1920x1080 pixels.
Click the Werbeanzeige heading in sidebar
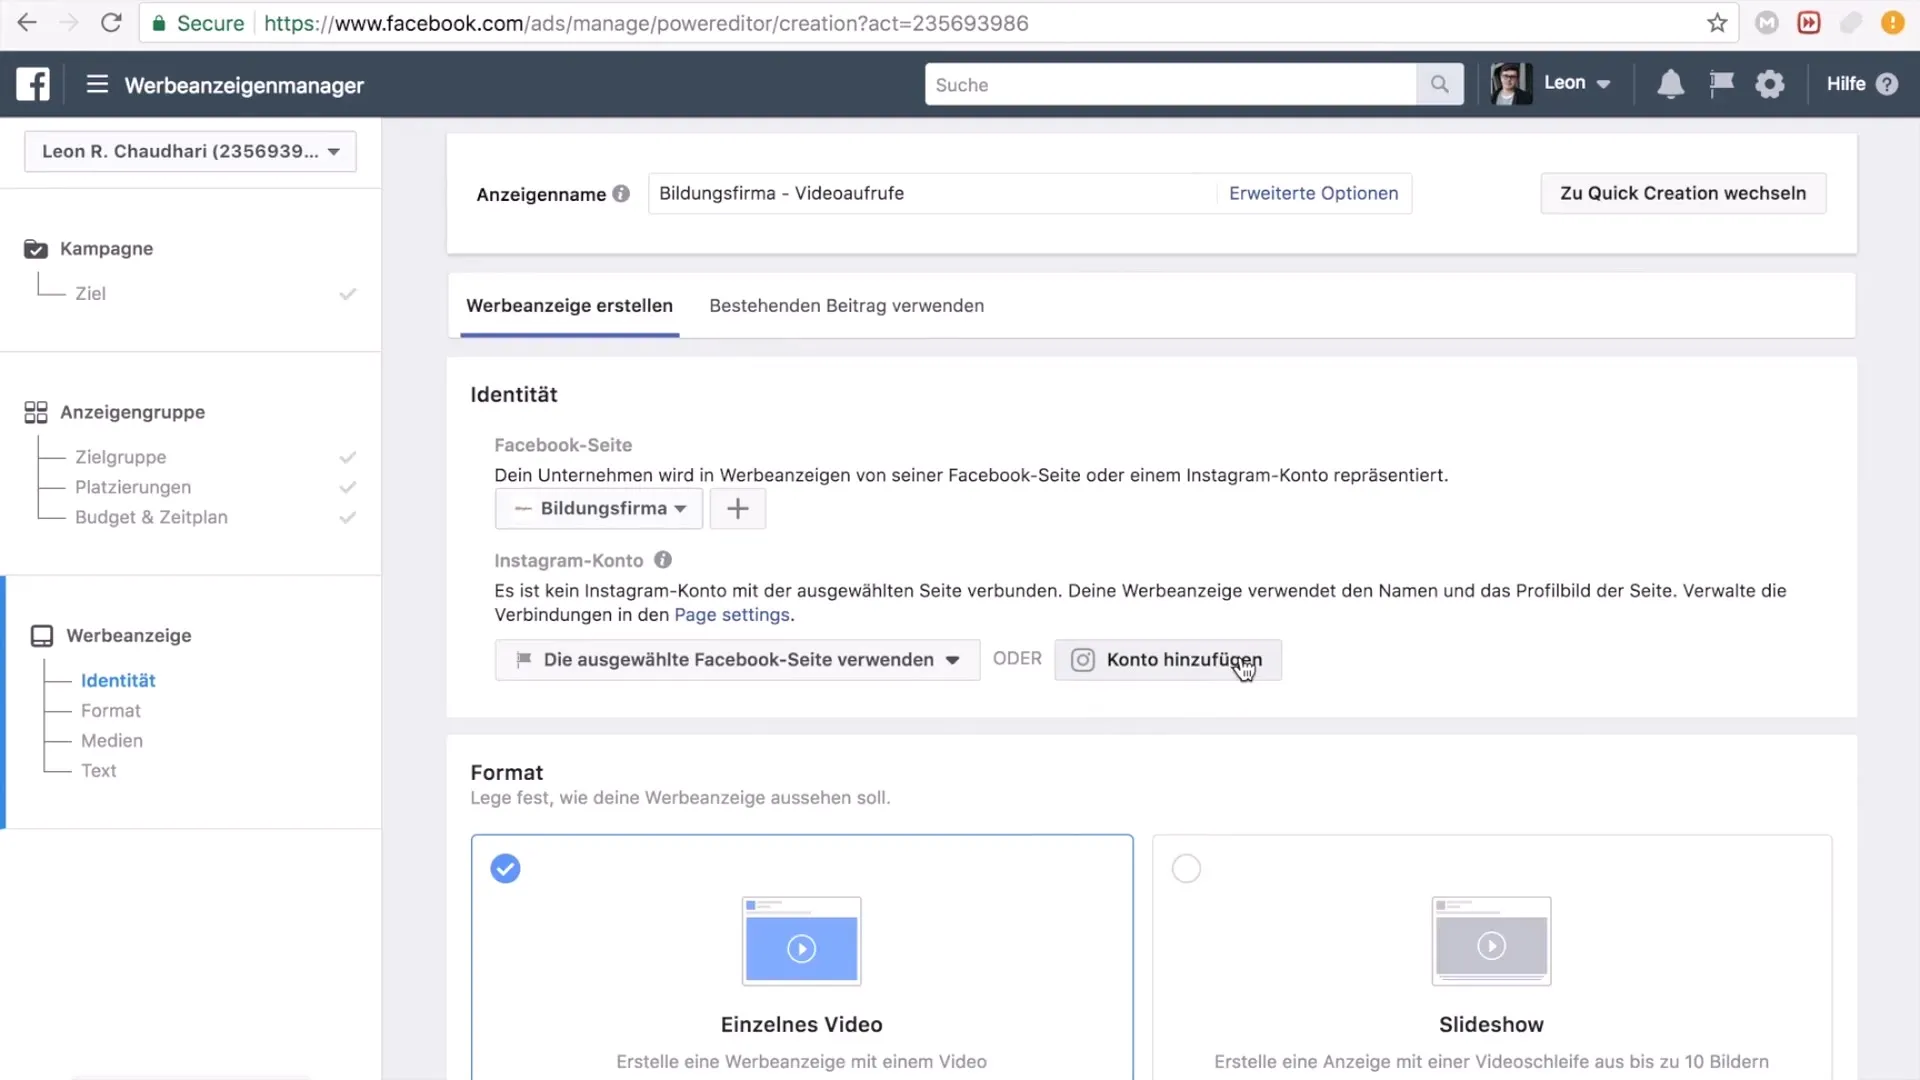[129, 636]
